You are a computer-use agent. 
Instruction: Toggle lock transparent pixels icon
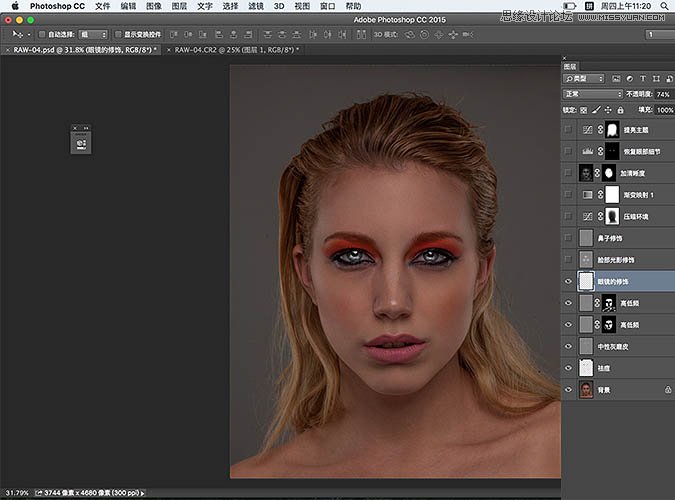584,110
